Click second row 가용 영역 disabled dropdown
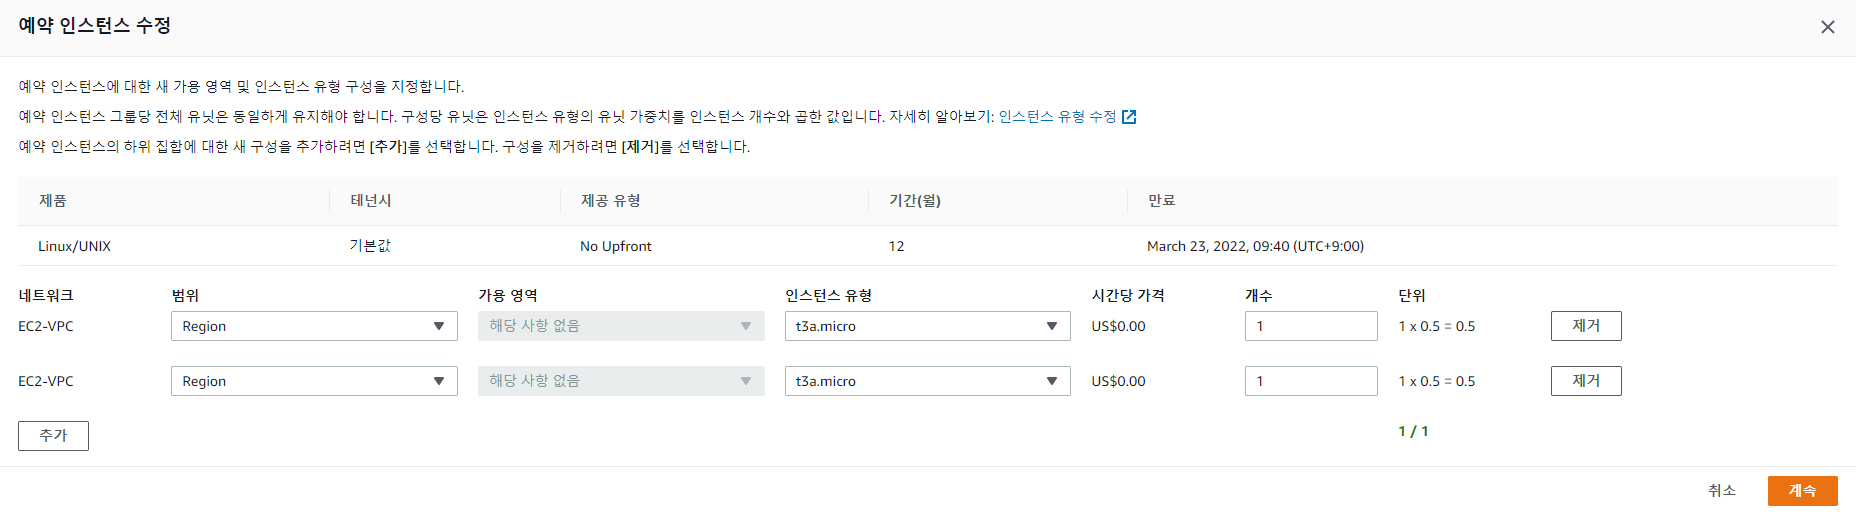This screenshot has width=1856, height=512. [x=621, y=381]
